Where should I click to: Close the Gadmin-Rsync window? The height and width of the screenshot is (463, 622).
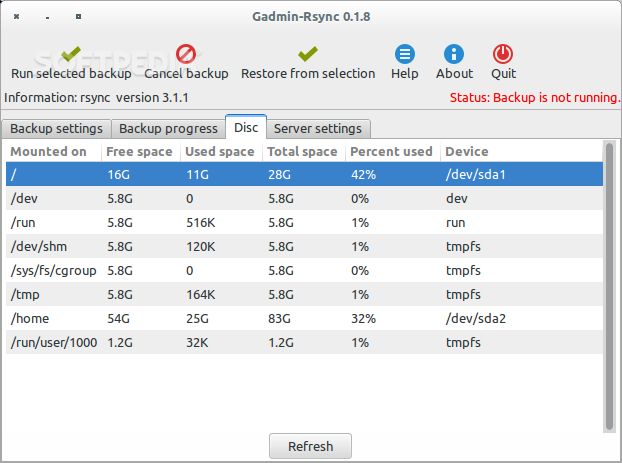16,17
